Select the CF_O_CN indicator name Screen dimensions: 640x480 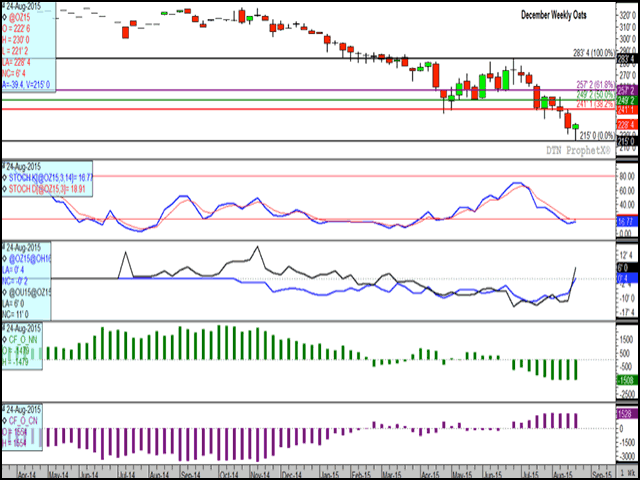point(23,419)
